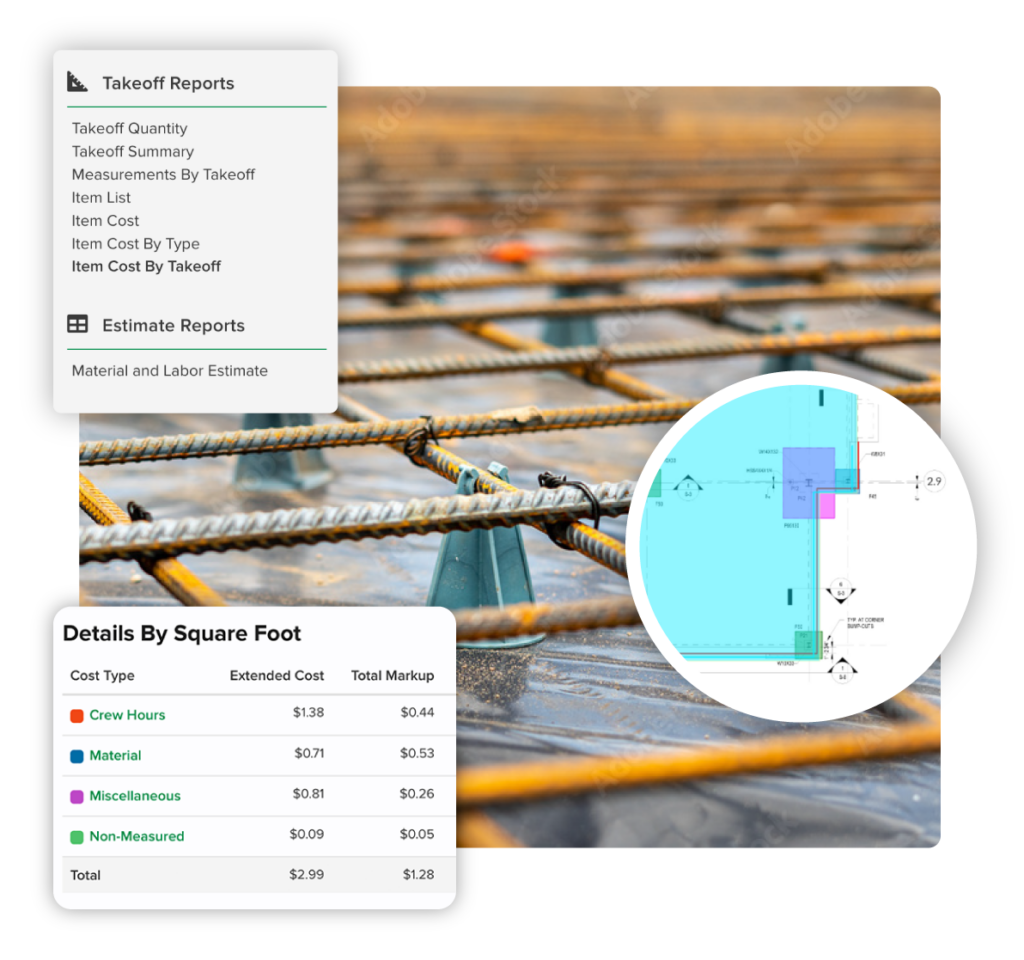Select the green Non-Measured color swatch
This screenshot has width=1024, height=960.
coord(76,837)
